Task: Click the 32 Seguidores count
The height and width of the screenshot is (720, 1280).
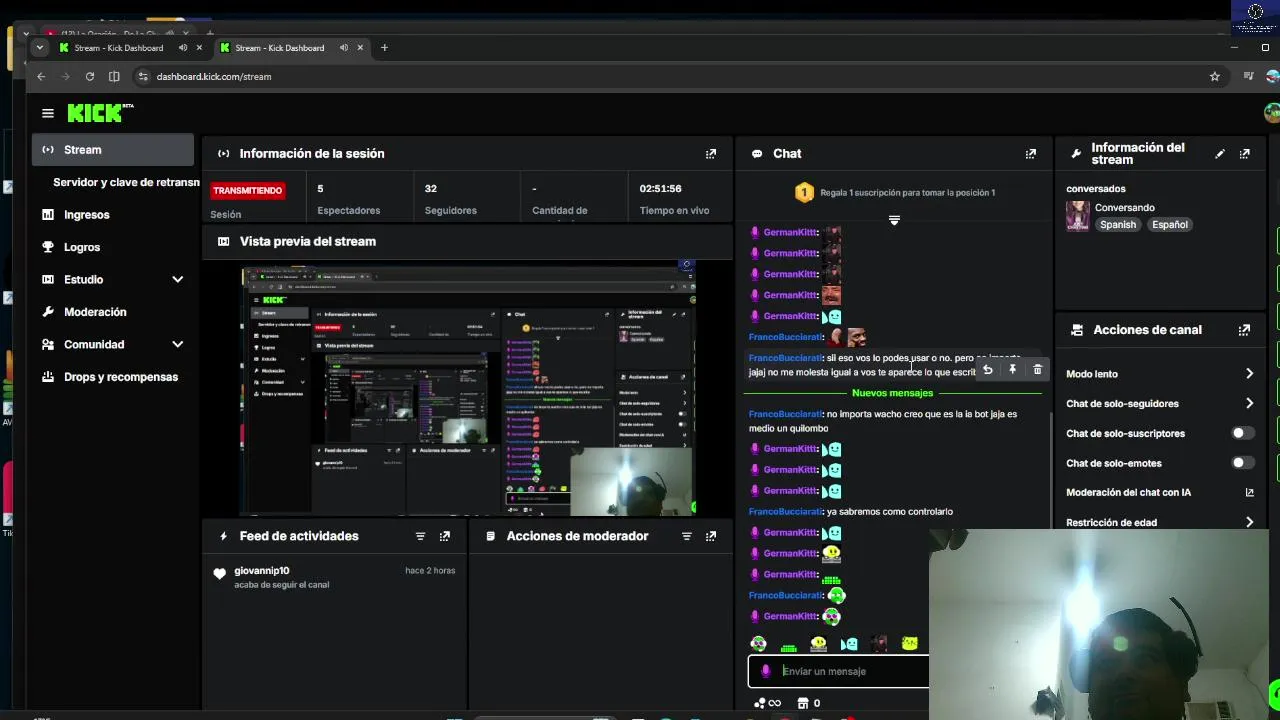Action: pos(431,188)
